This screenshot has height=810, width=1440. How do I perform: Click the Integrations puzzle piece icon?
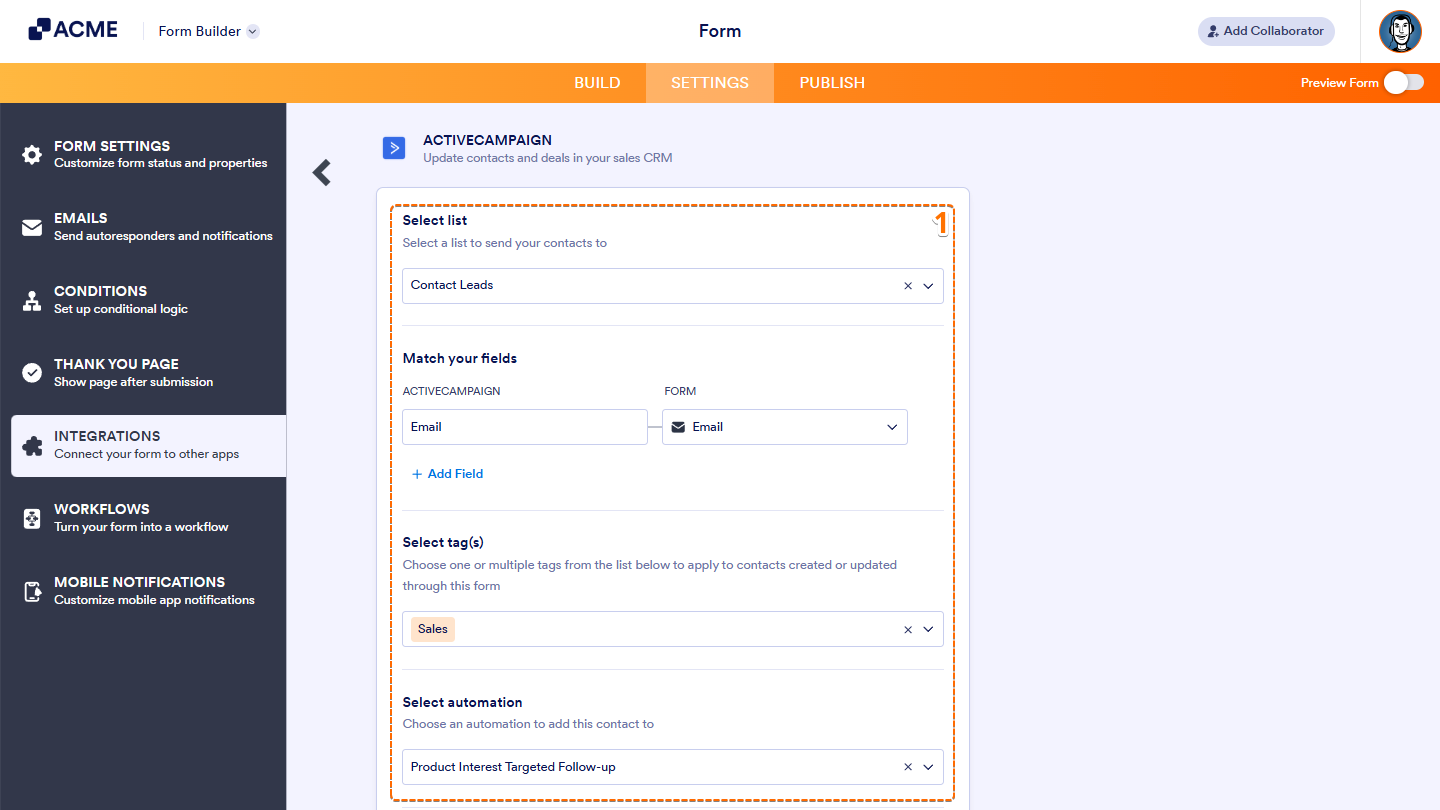(x=31, y=444)
